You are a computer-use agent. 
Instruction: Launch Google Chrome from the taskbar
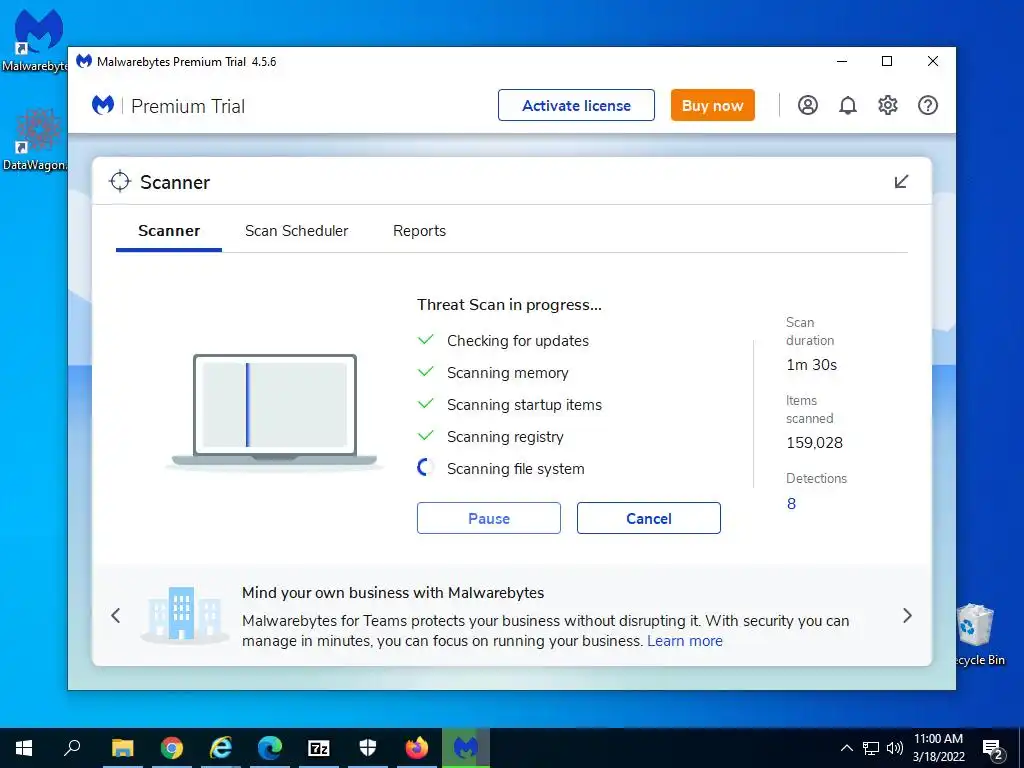click(x=172, y=748)
